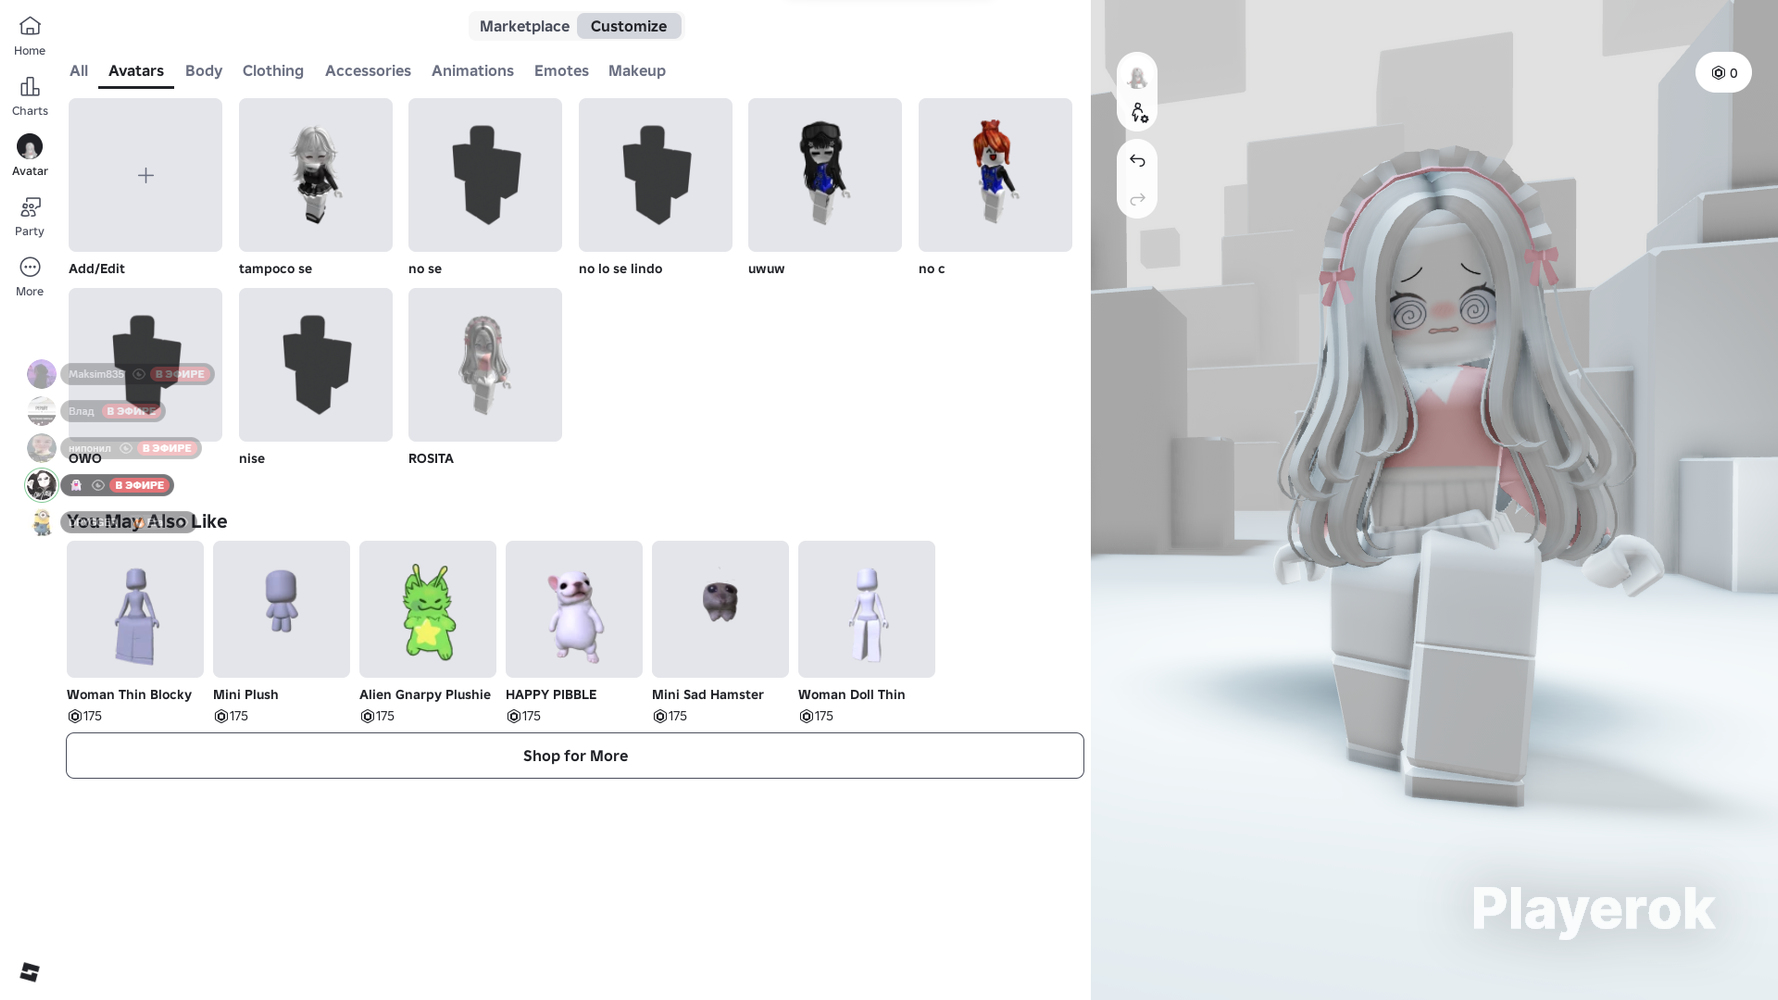
Task: Switch to Customize view
Action: [628, 26]
